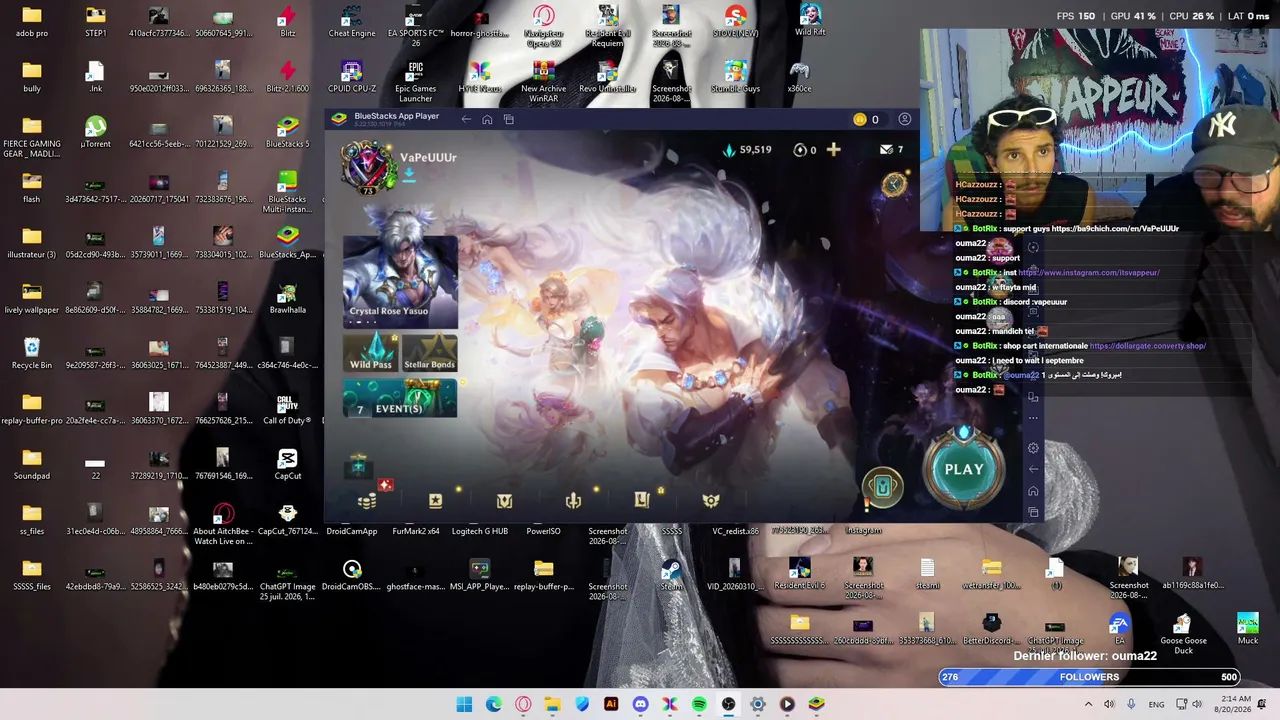Select the Revo Uninstaller desktop shortcut
Image resolution: width=1280 pixels, height=720 pixels.
coord(607,77)
